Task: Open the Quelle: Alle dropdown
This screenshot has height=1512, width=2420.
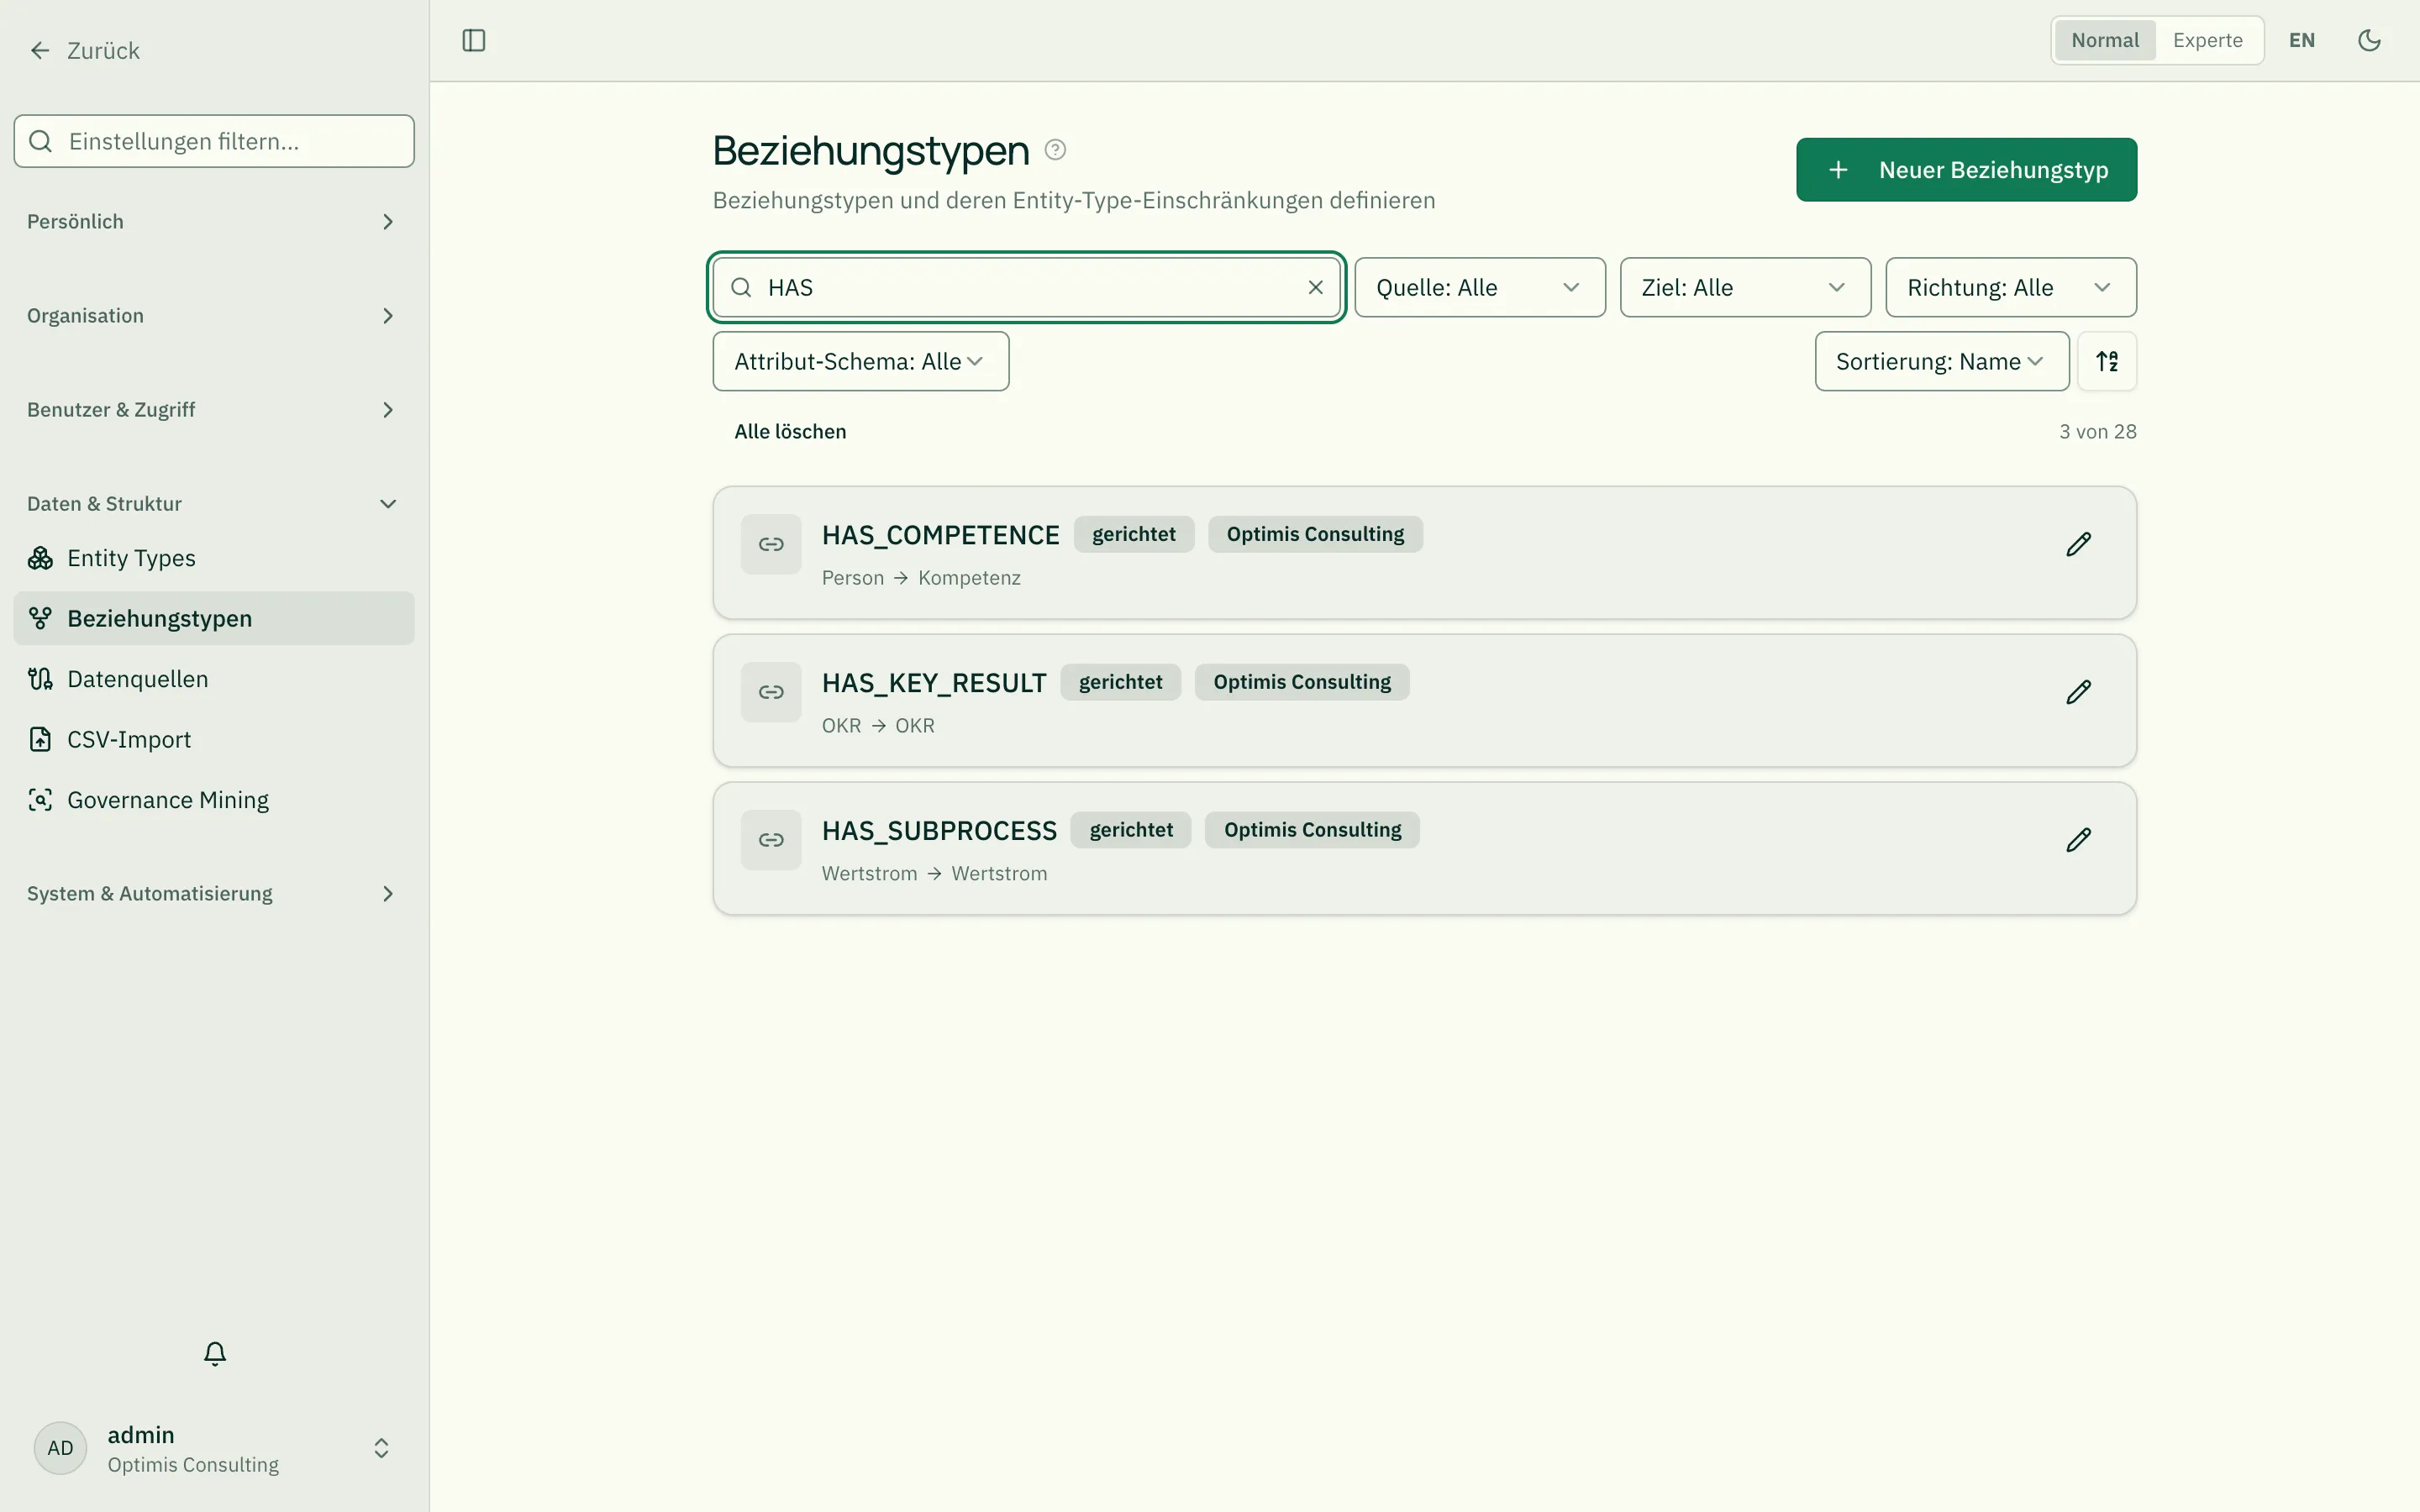Action: pos(1480,288)
